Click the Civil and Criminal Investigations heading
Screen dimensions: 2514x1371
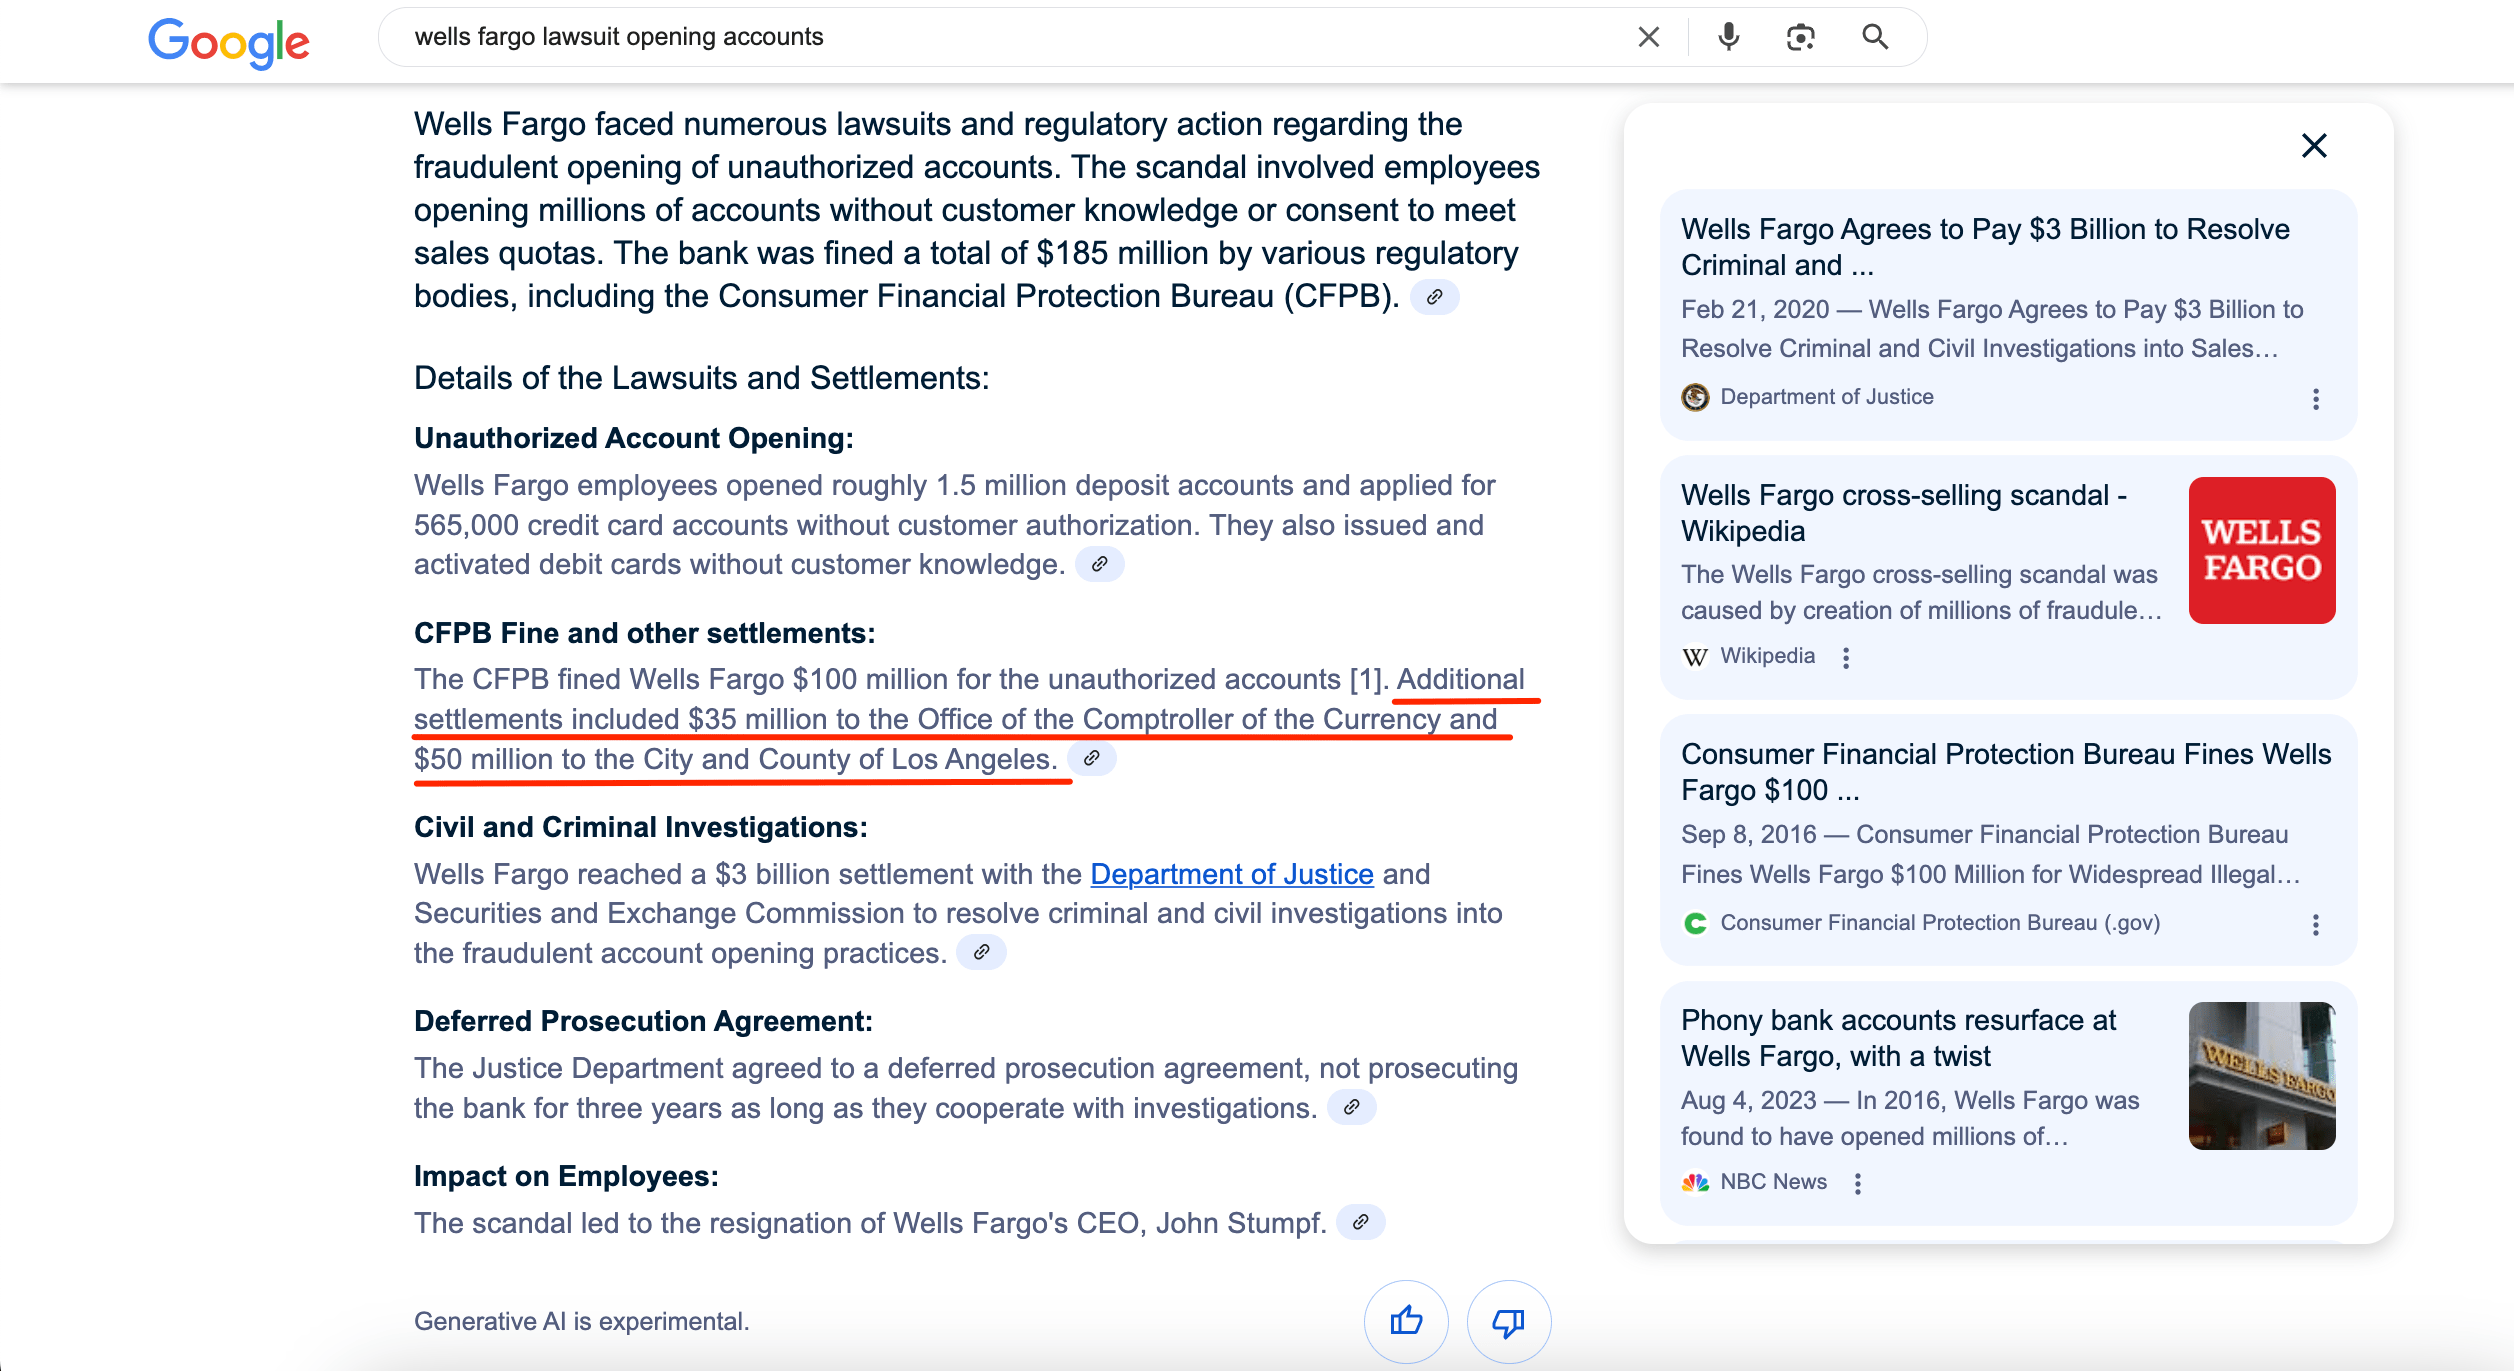click(641, 827)
